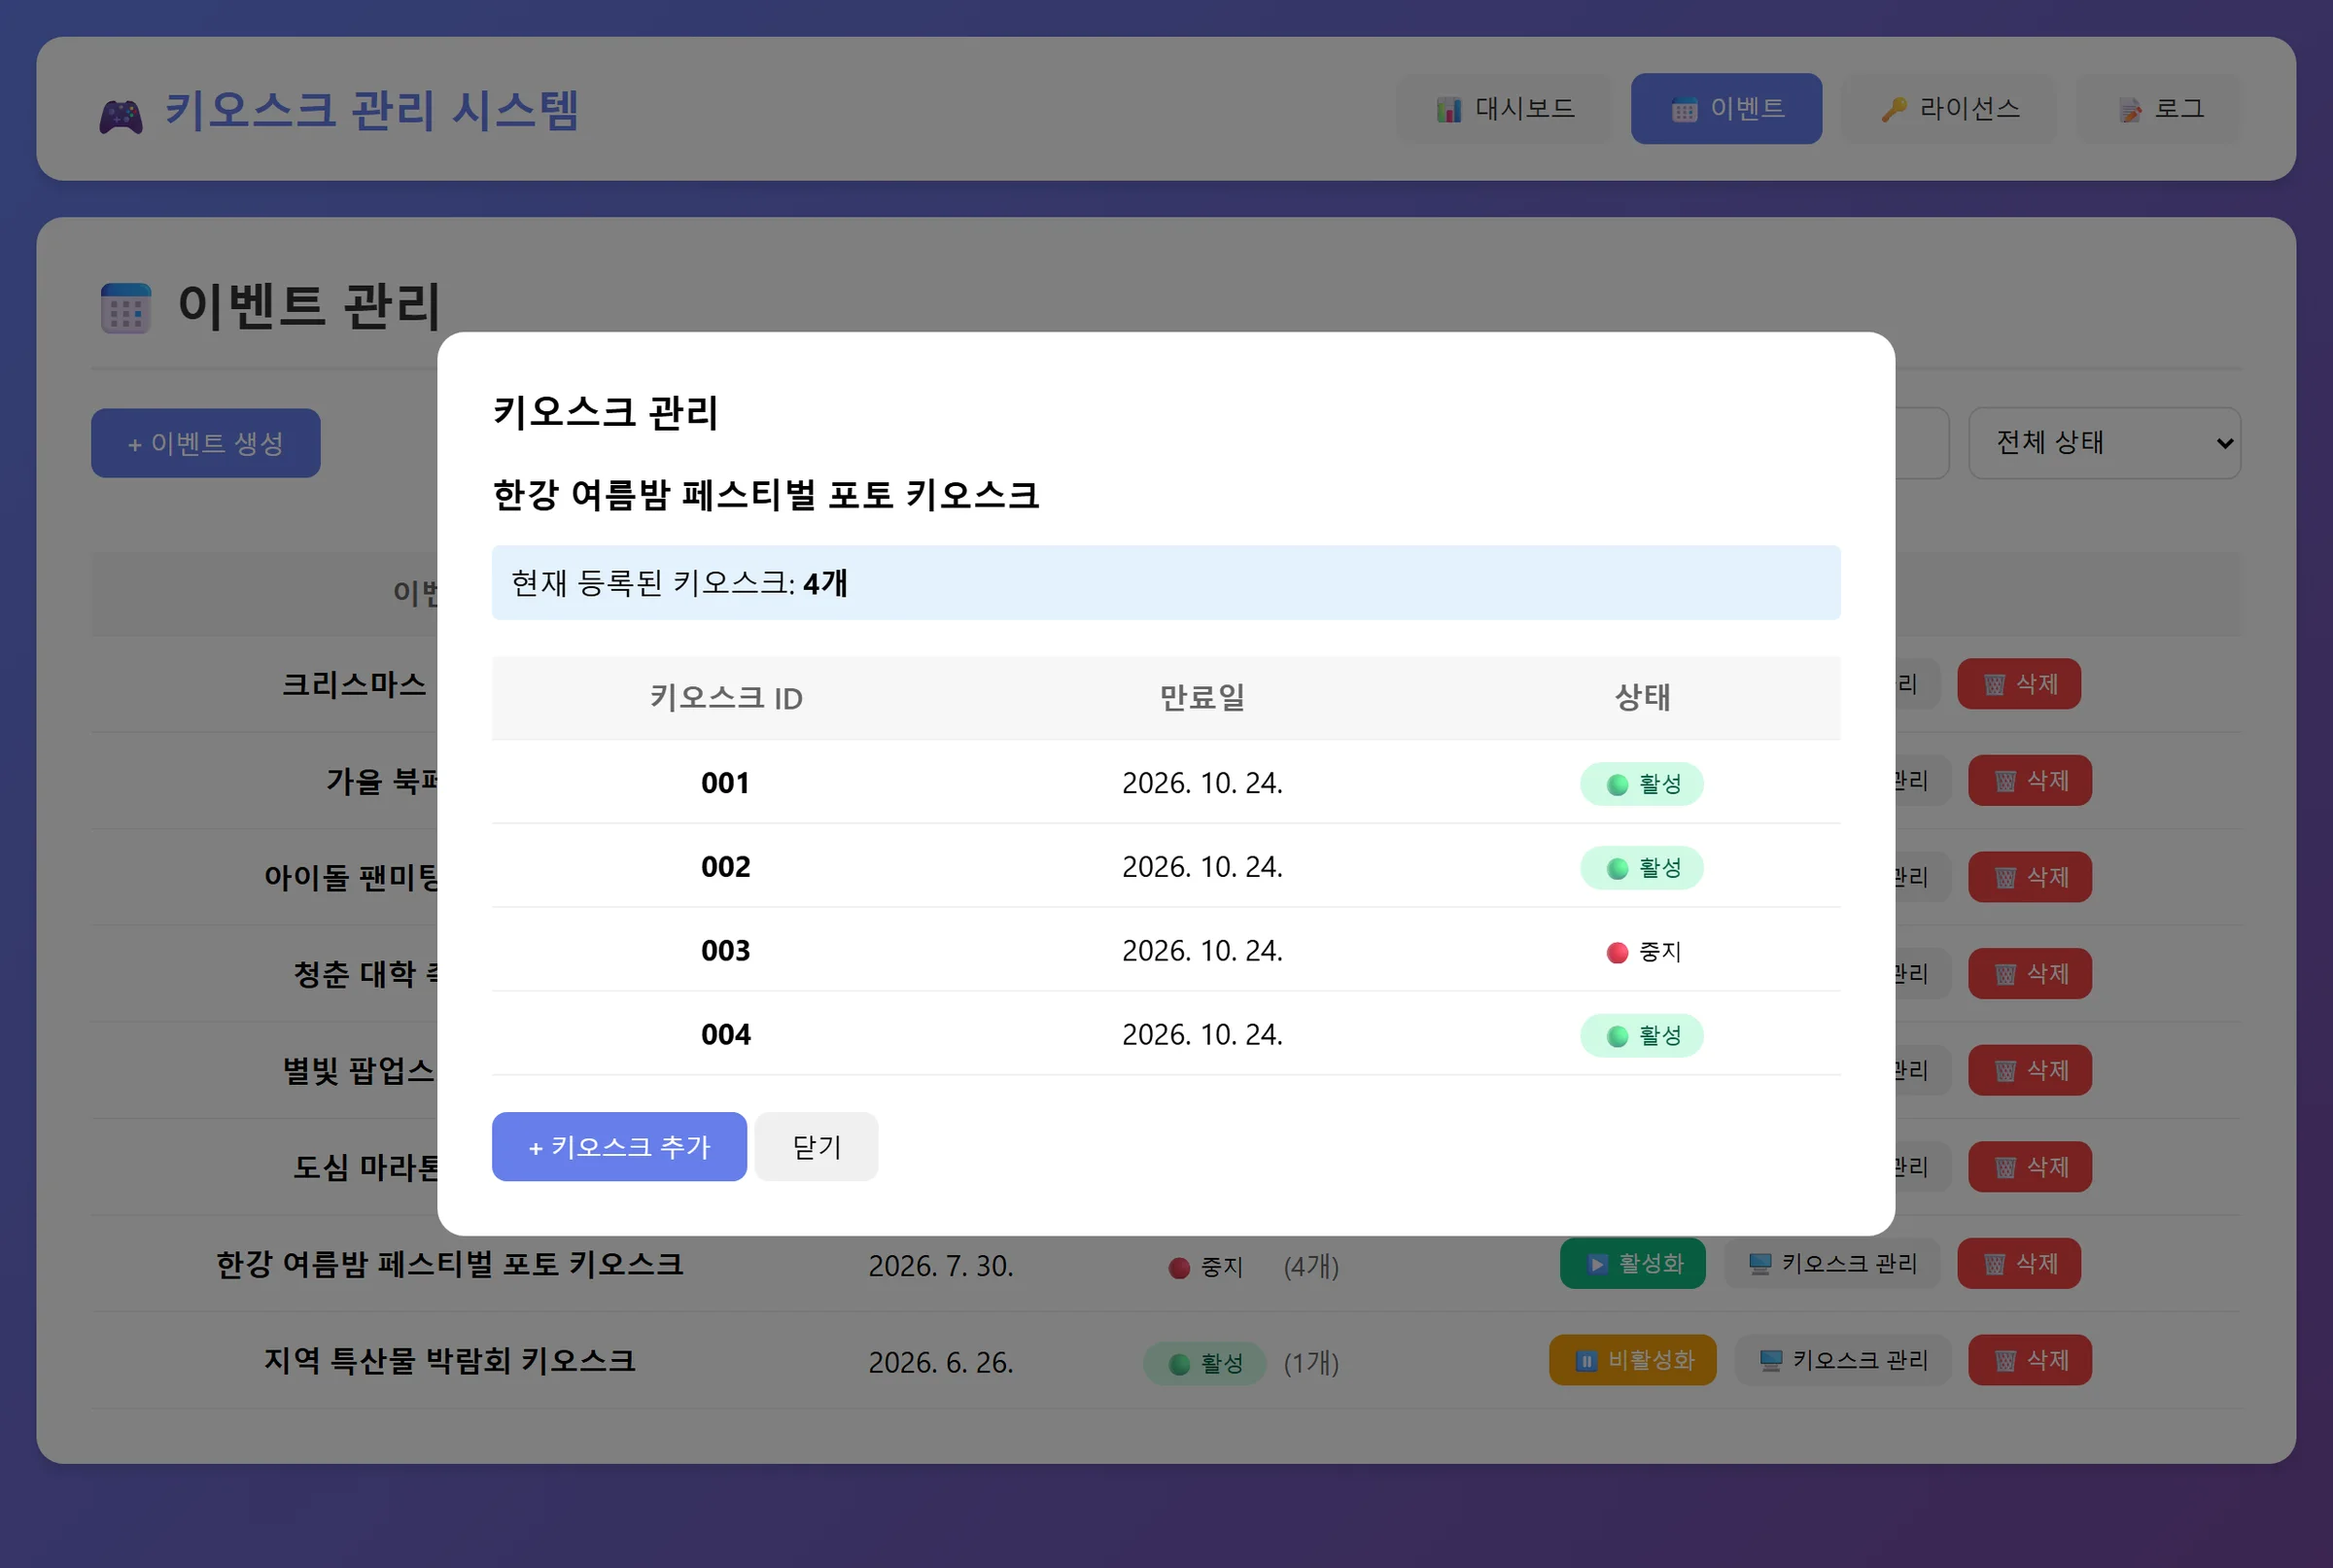Click the 중지 status of 한강 여름밤 row
The image size is (2333, 1568).
[1205, 1267]
